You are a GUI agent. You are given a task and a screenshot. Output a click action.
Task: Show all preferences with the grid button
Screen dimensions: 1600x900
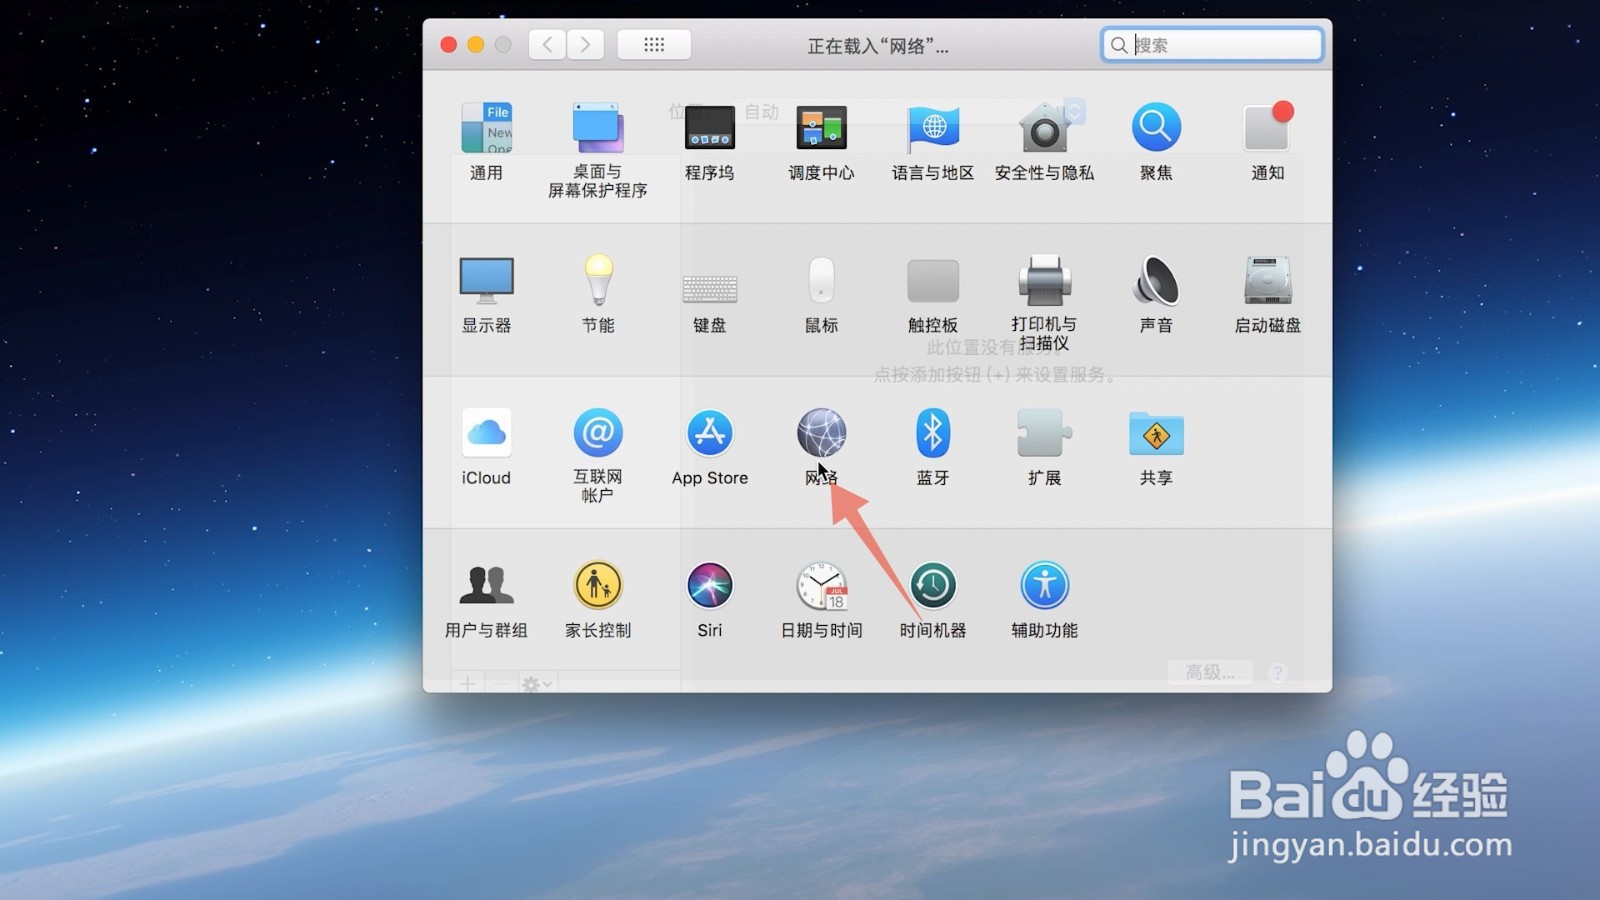(x=654, y=45)
